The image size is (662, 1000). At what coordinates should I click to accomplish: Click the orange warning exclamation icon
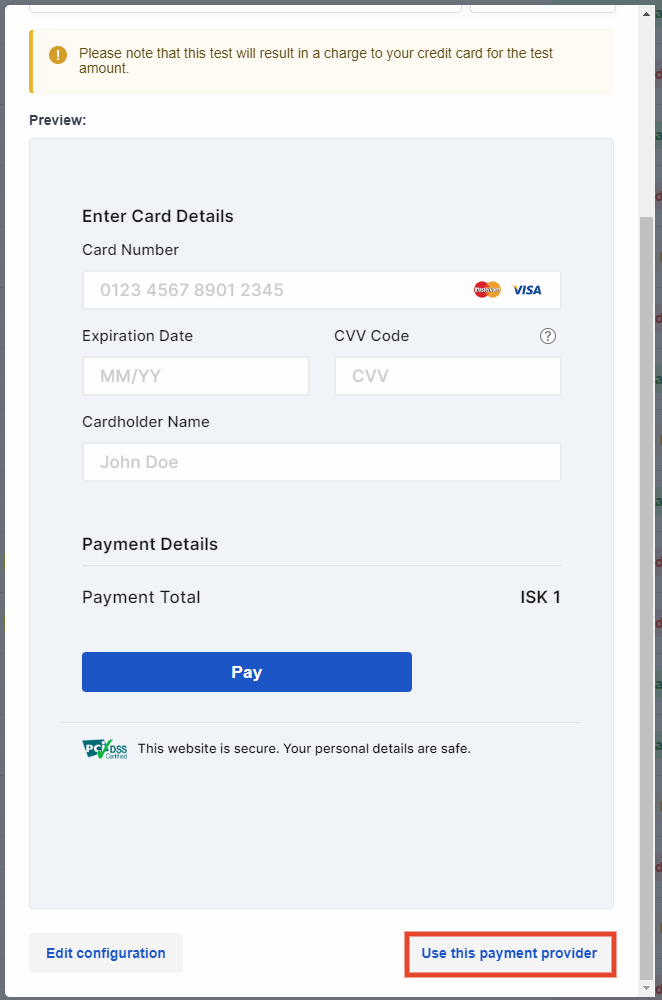coord(58,55)
